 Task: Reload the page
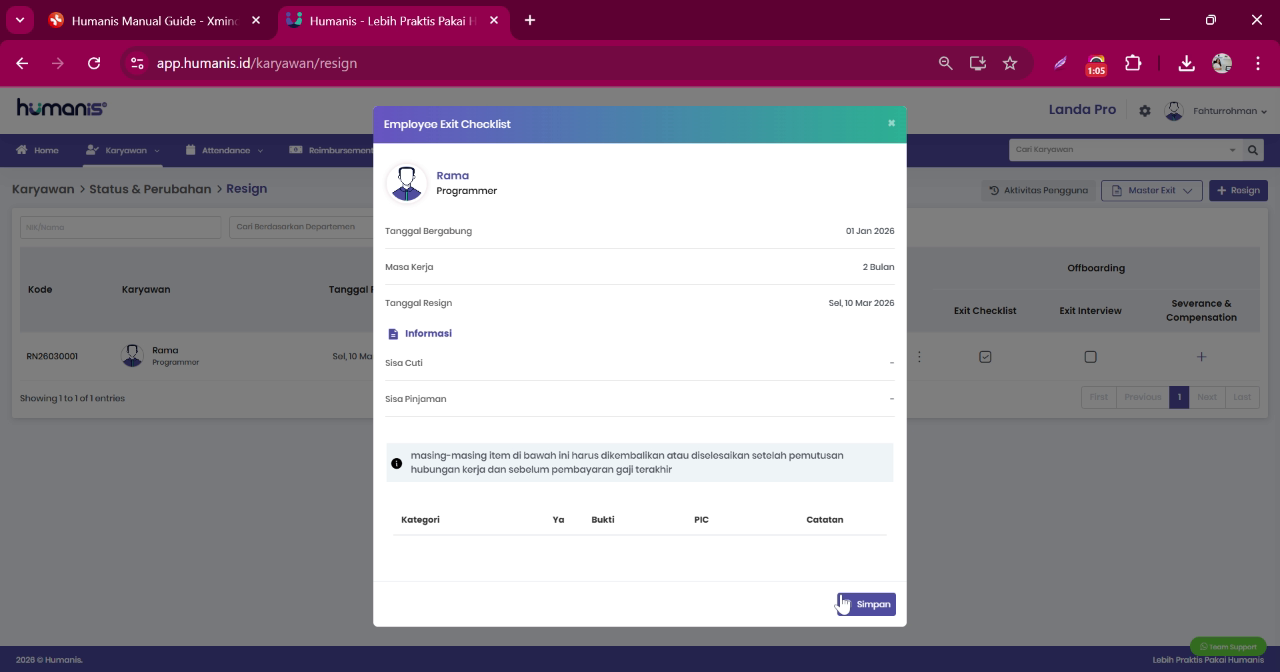click(94, 63)
